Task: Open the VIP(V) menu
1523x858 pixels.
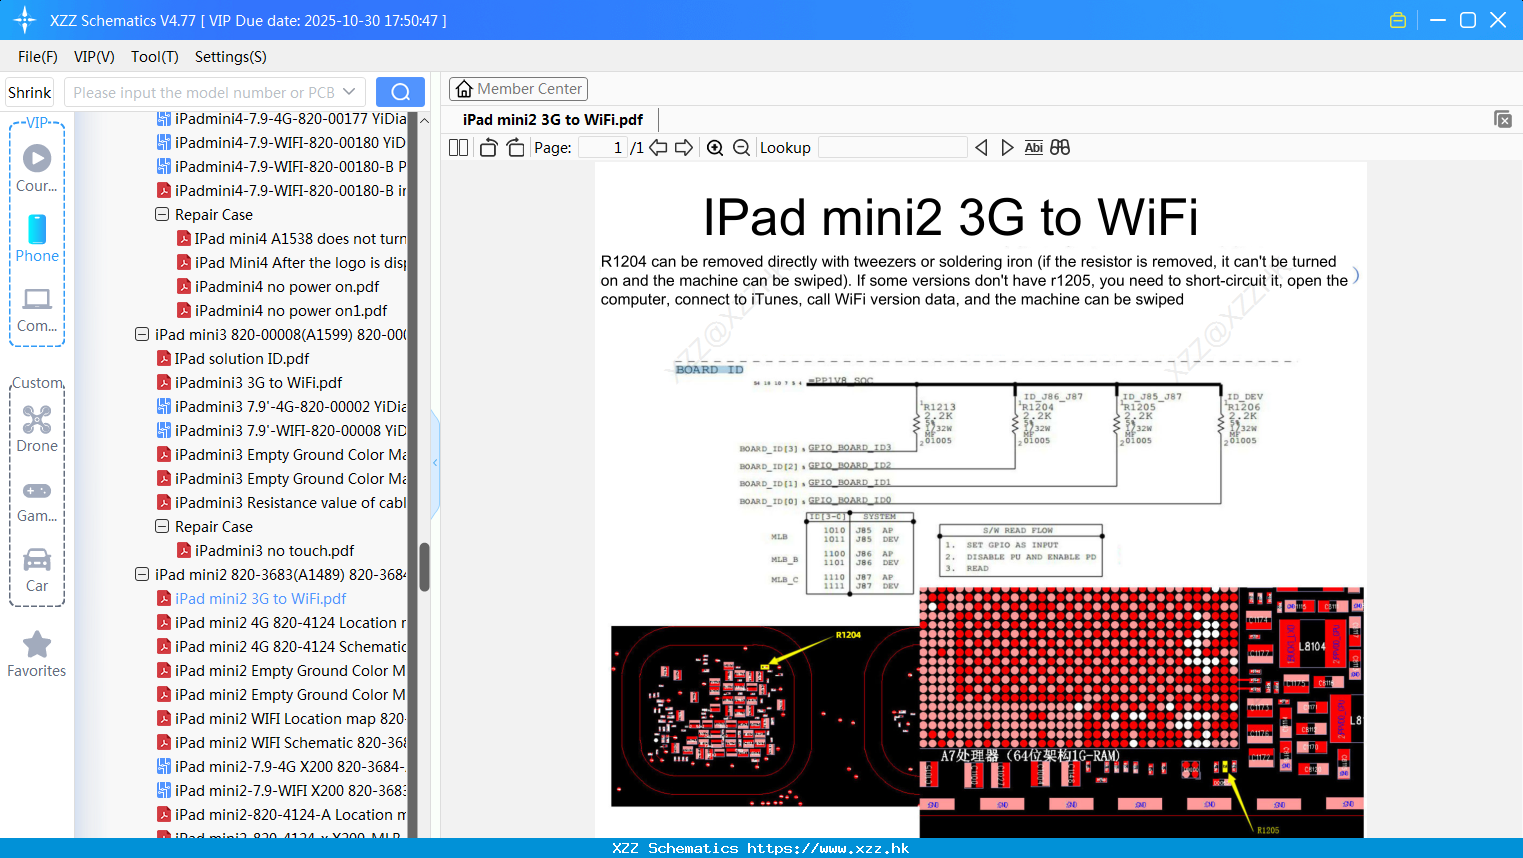Action: (x=94, y=57)
